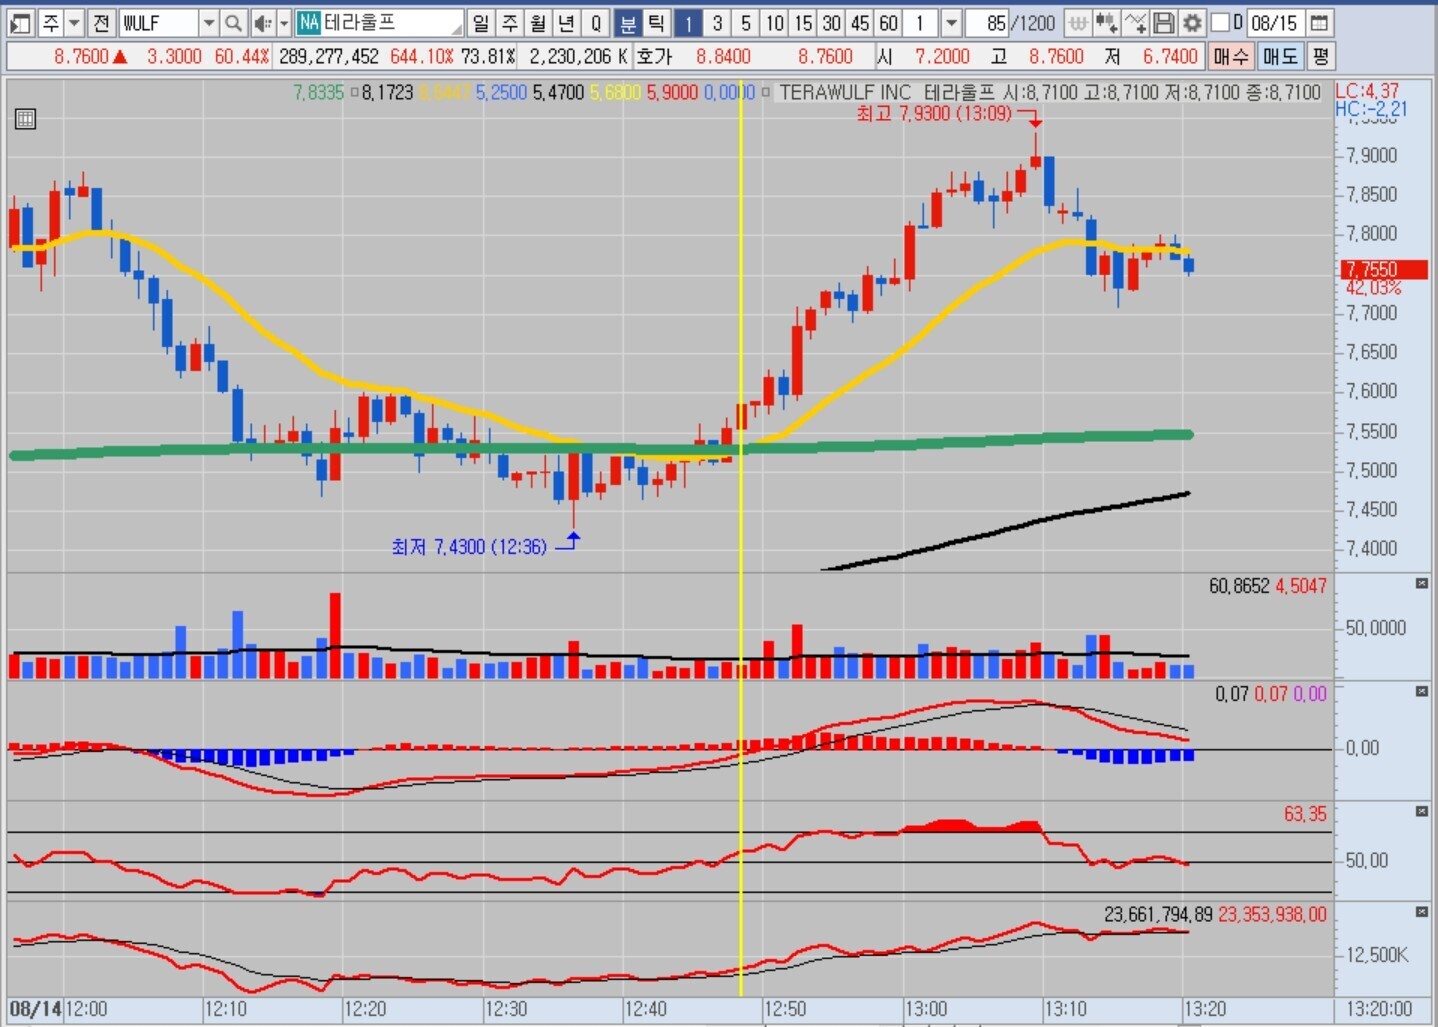Open the minute interval dropdown arrow
The width and height of the screenshot is (1438, 1027).
coord(951,22)
